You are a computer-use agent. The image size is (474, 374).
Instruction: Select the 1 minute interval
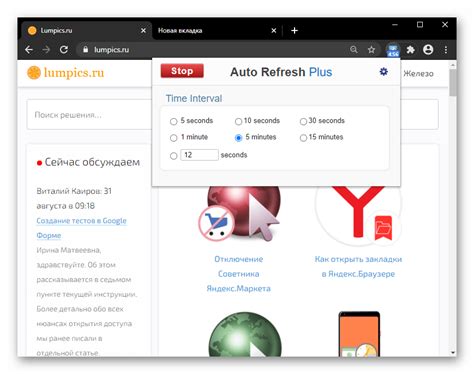click(173, 138)
